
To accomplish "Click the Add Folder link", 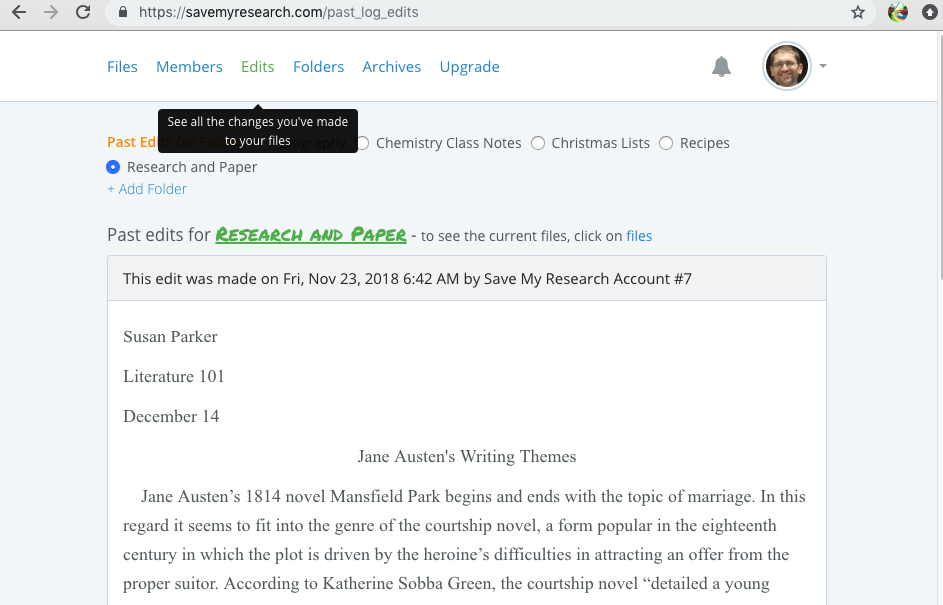I will pos(147,189).
